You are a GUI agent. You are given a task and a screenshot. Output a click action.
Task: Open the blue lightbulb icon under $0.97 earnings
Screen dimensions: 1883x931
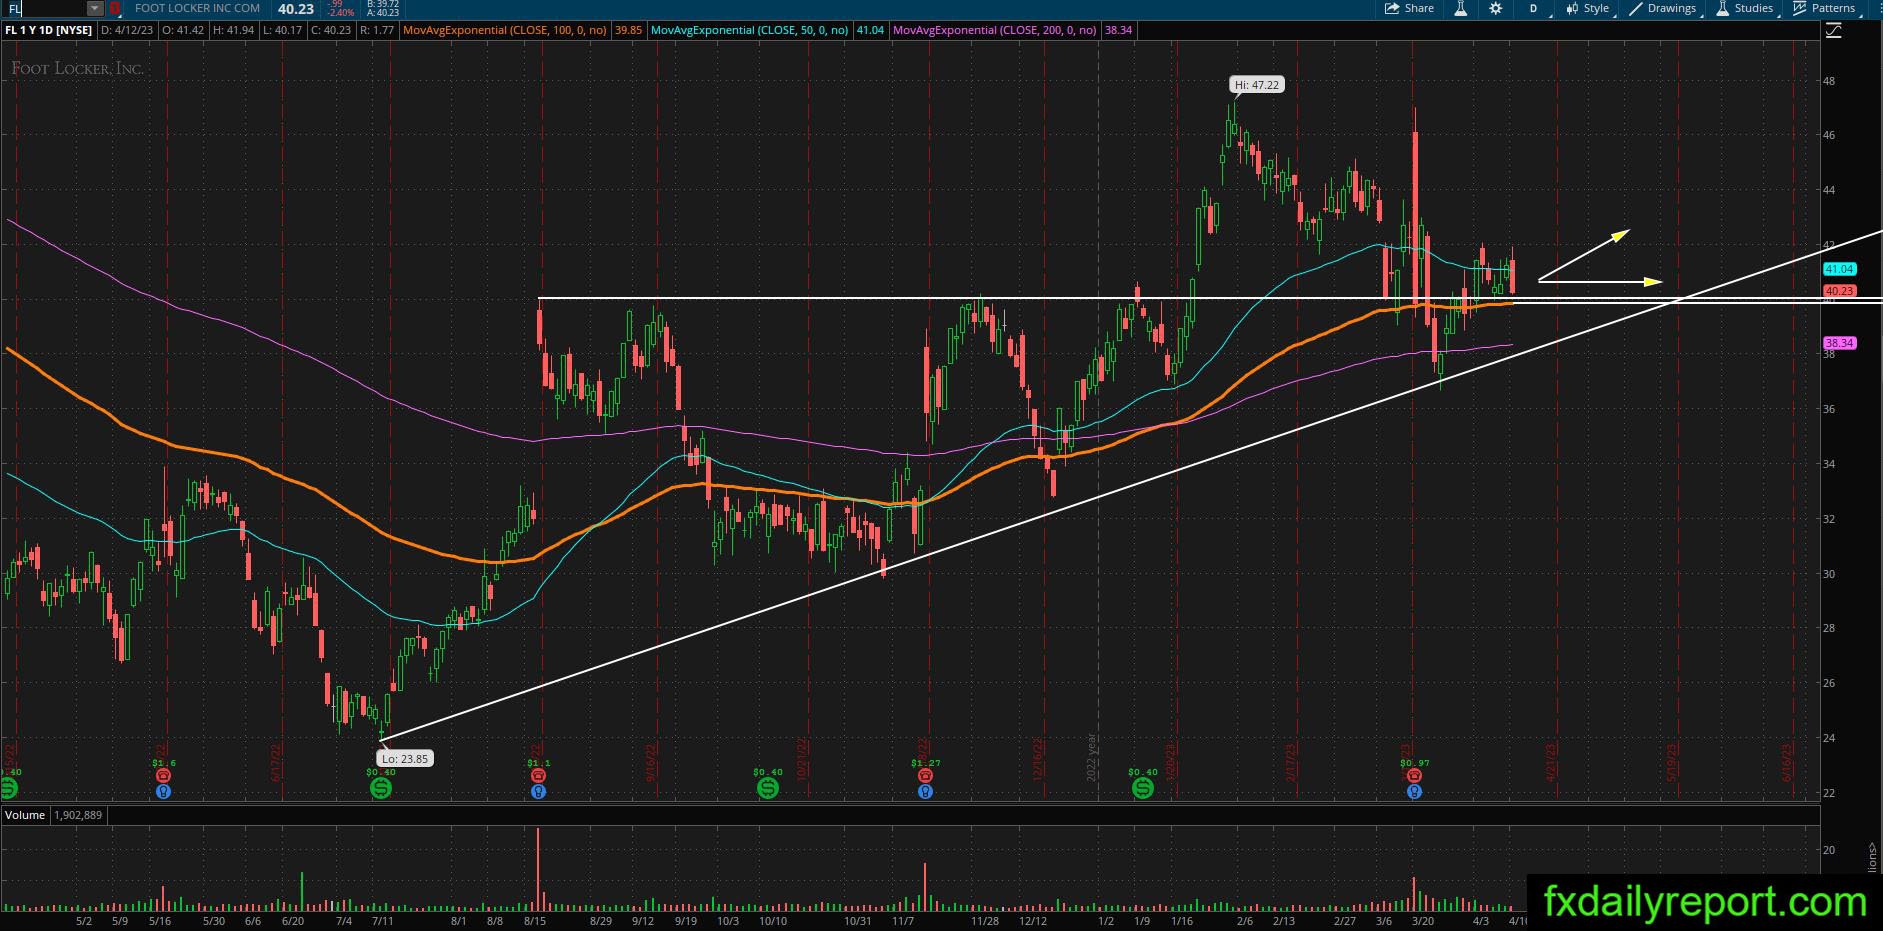point(1414,791)
